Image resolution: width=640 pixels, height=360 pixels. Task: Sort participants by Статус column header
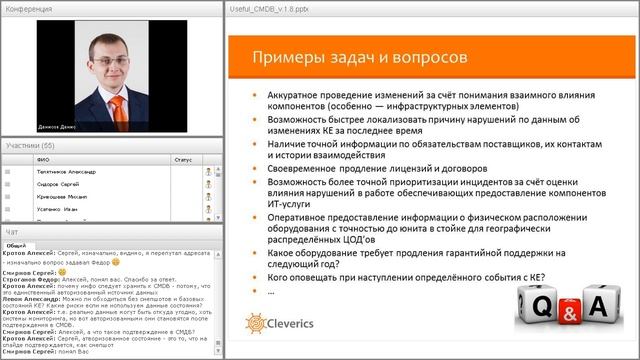point(187,160)
